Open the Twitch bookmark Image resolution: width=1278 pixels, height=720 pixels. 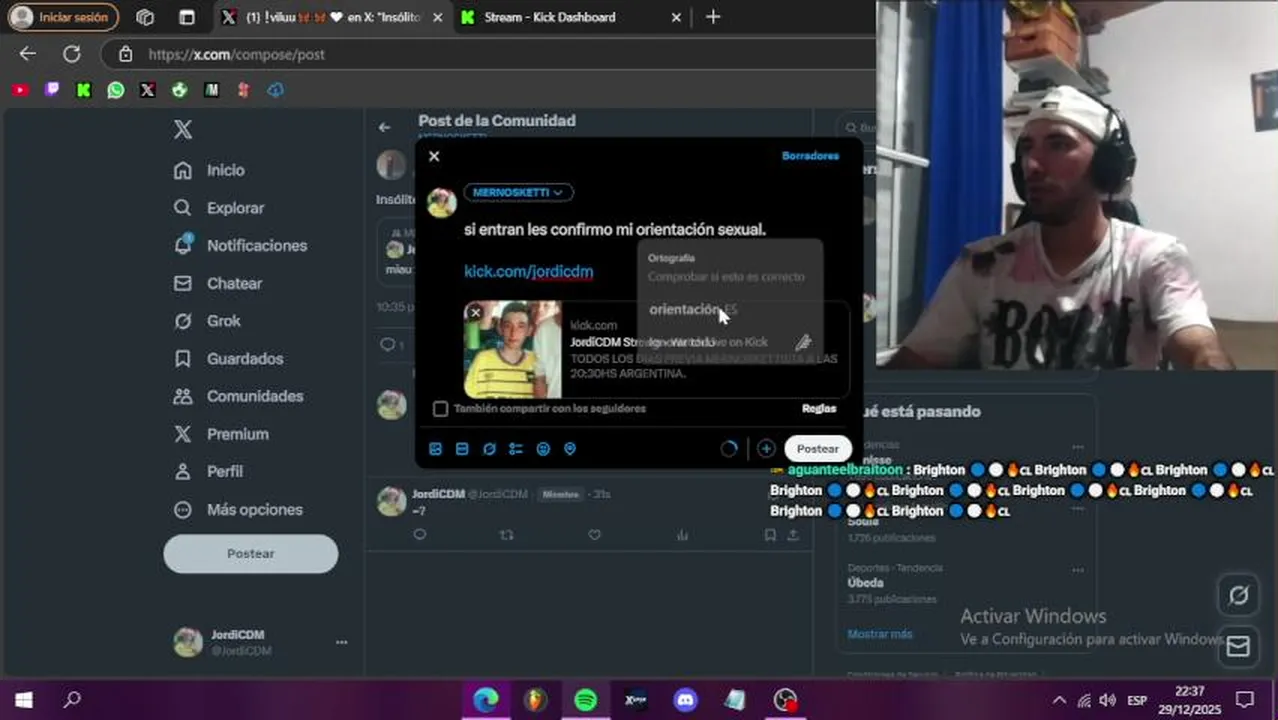tap(52, 90)
